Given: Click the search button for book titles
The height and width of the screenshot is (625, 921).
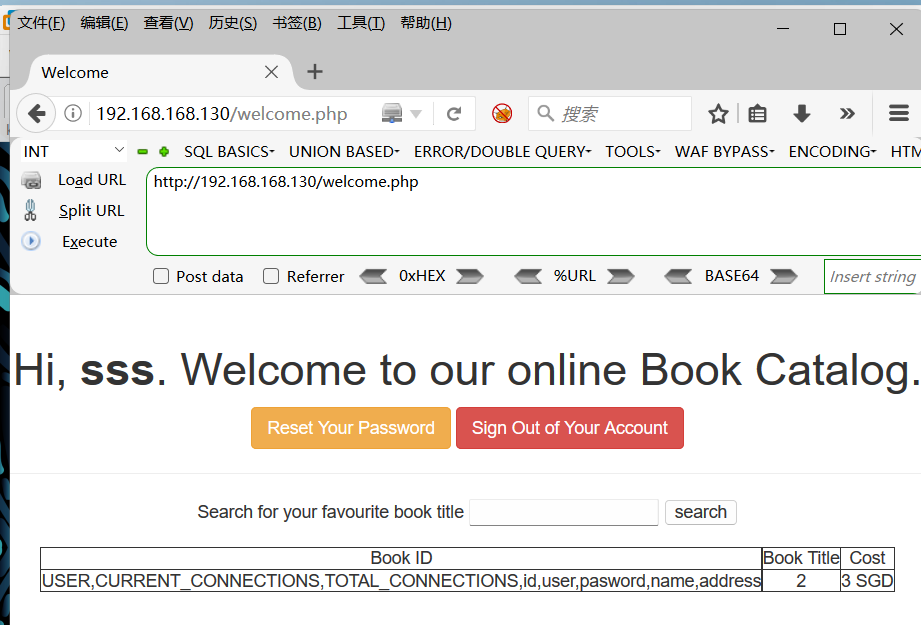Looking at the screenshot, I should pyautogui.click(x=700, y=512).
